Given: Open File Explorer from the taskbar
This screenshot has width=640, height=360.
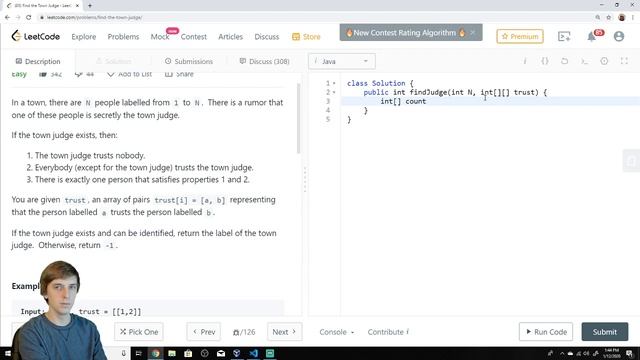Looking at the screenshot, I should pyautogui.click(x=172, y=353).
